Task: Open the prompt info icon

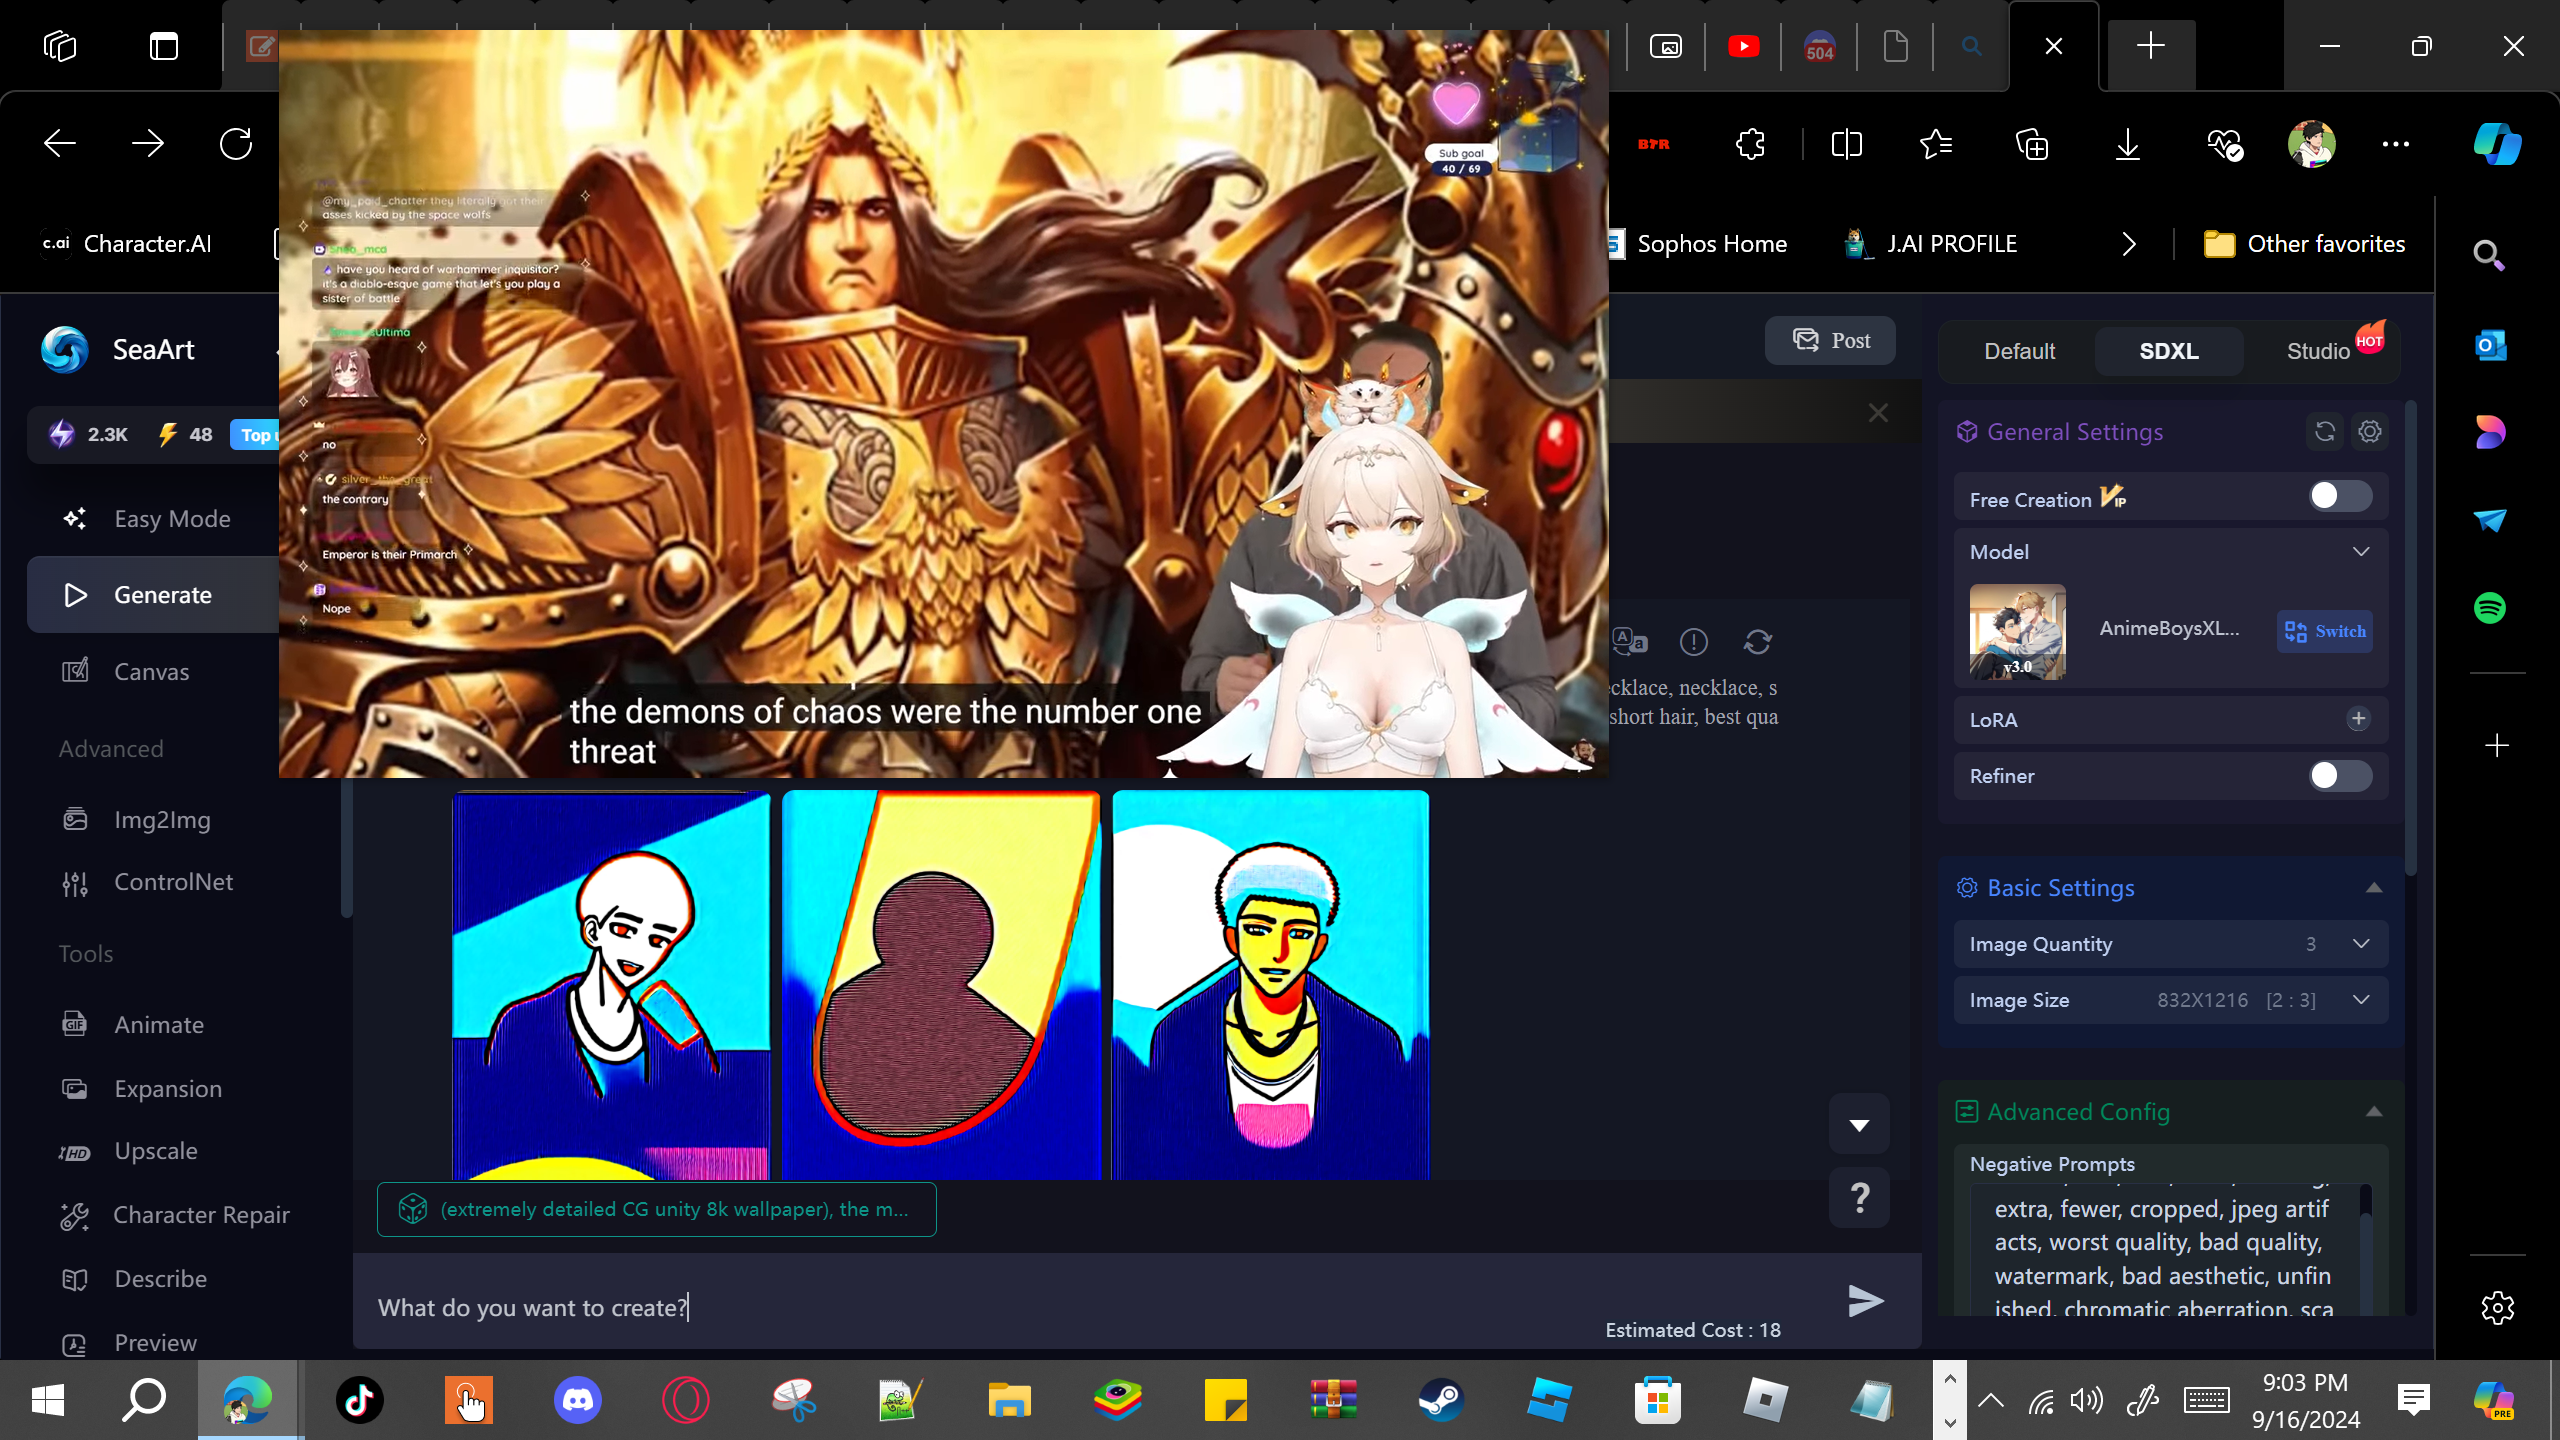Action: pos(1694,642)
